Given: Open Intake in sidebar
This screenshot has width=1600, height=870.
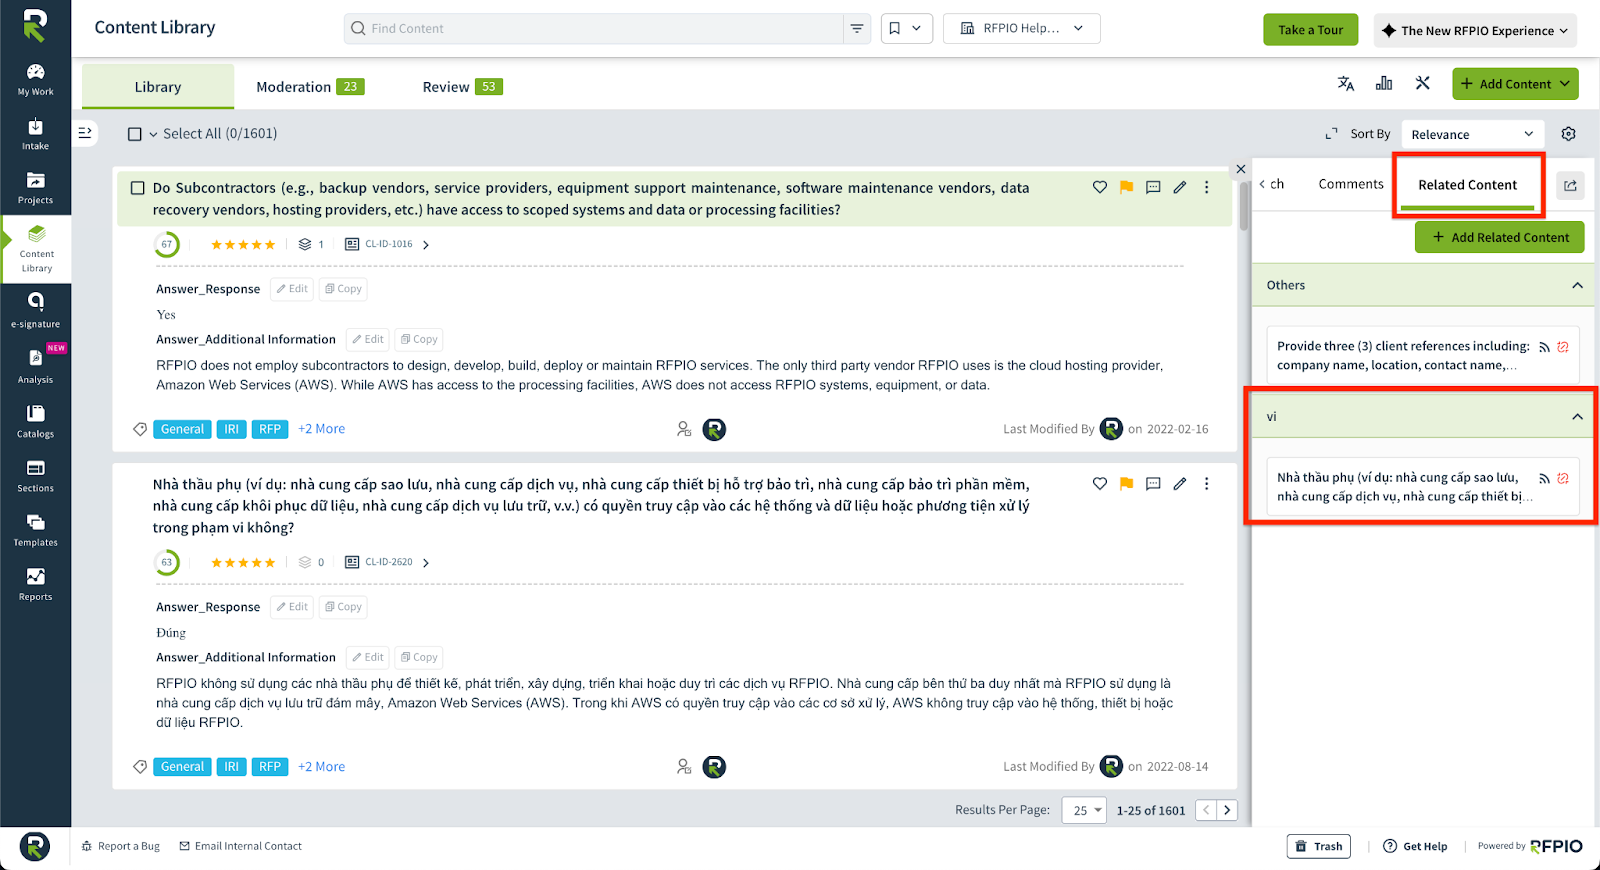Looking at the screenshot, I should [x=35, y=134].
